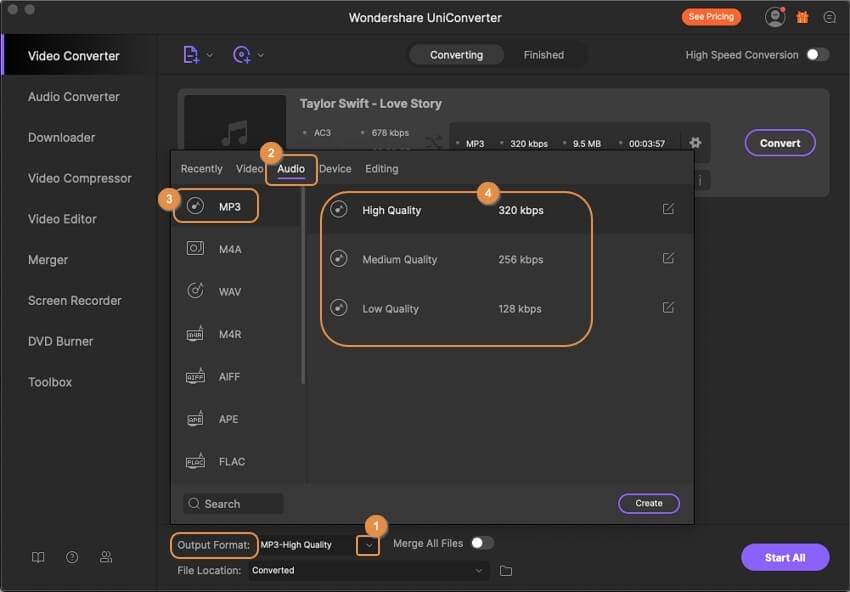850x592 pixels.
Task: Click the Convert button
Action: (780, 143)
